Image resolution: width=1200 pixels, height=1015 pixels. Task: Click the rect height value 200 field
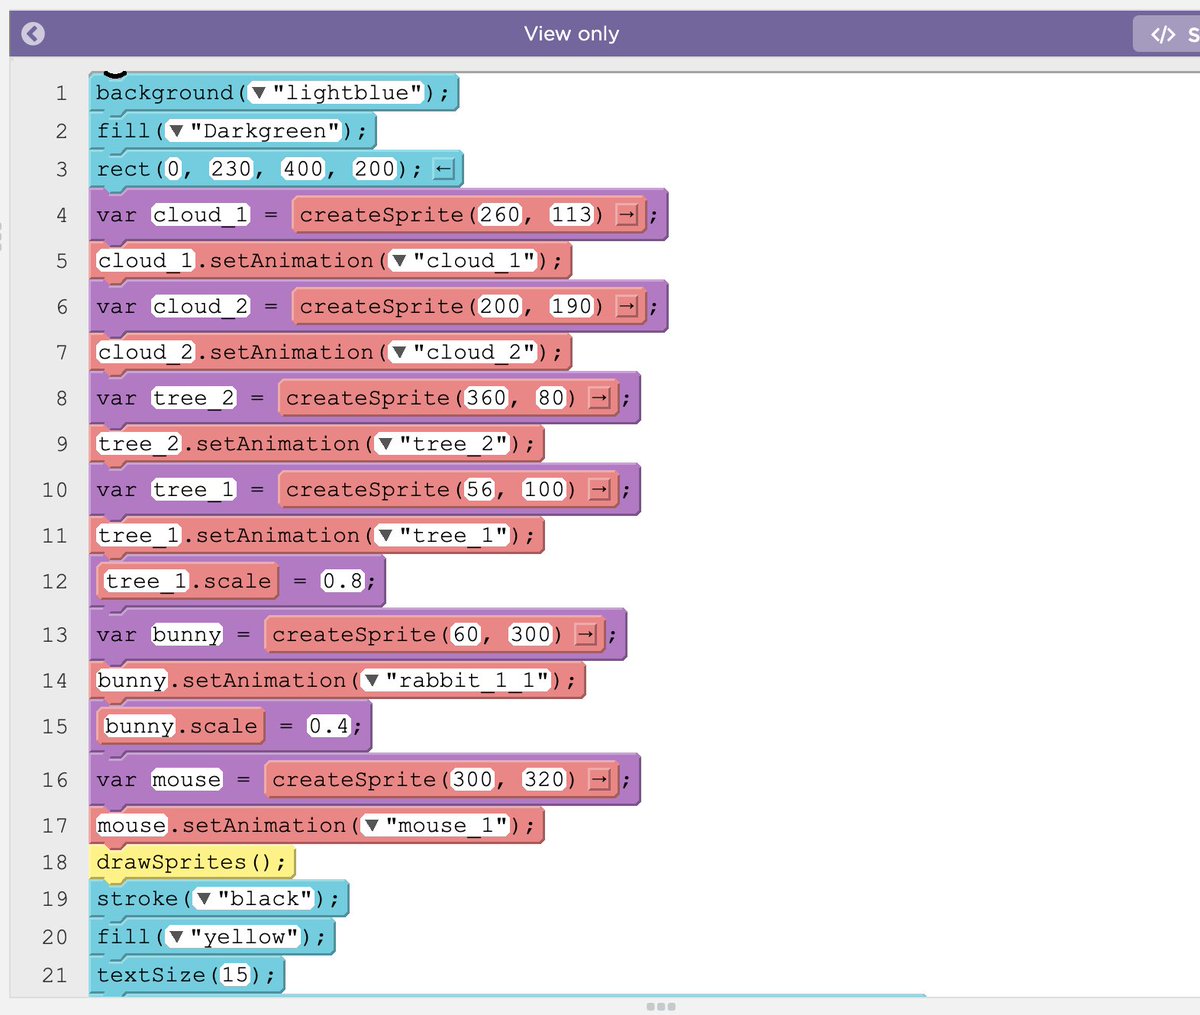click(375, 169)
